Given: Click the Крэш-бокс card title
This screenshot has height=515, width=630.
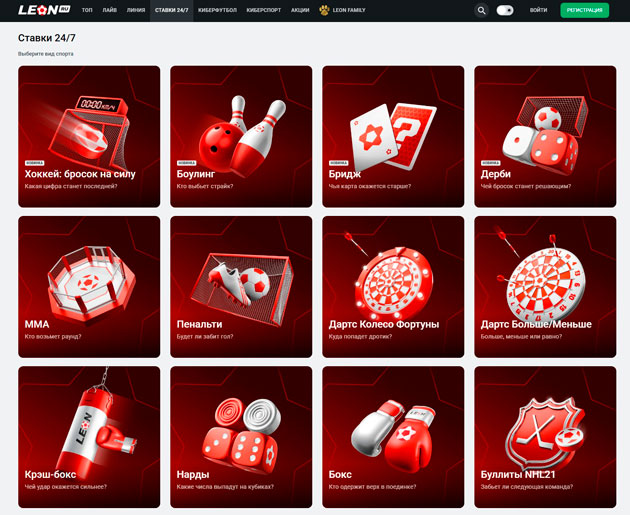Looking at the screenshot, I should [50, 474].
